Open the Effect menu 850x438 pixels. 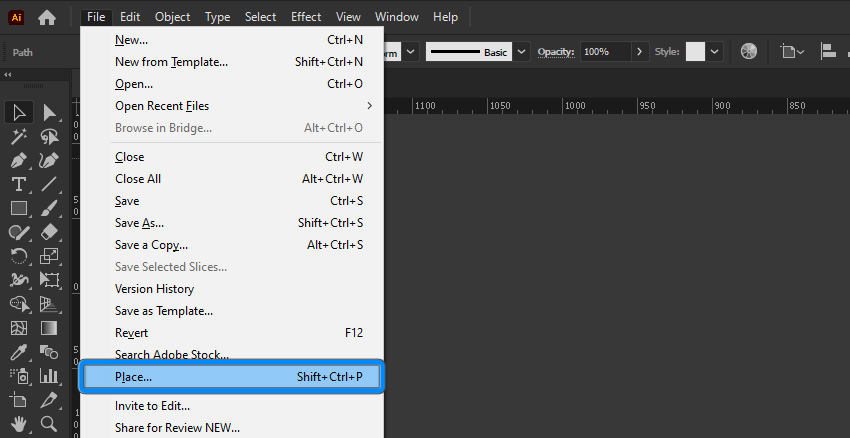point(306,17)
